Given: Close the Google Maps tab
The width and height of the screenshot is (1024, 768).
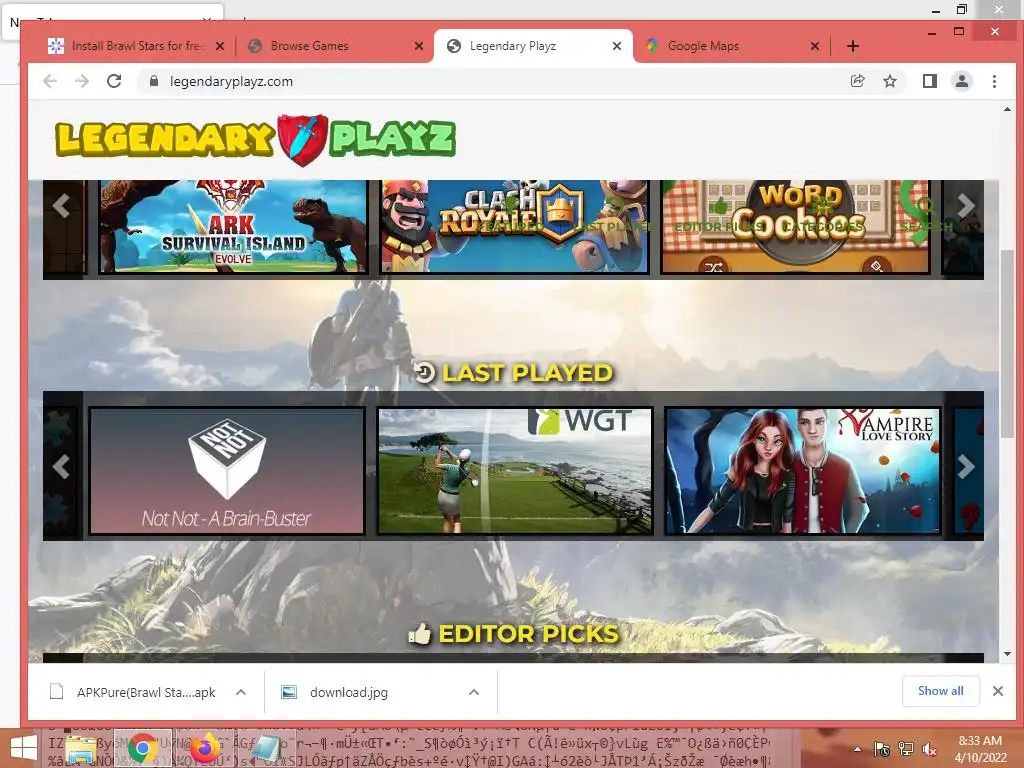Looking at the screenshot, I should coord(814,46).
